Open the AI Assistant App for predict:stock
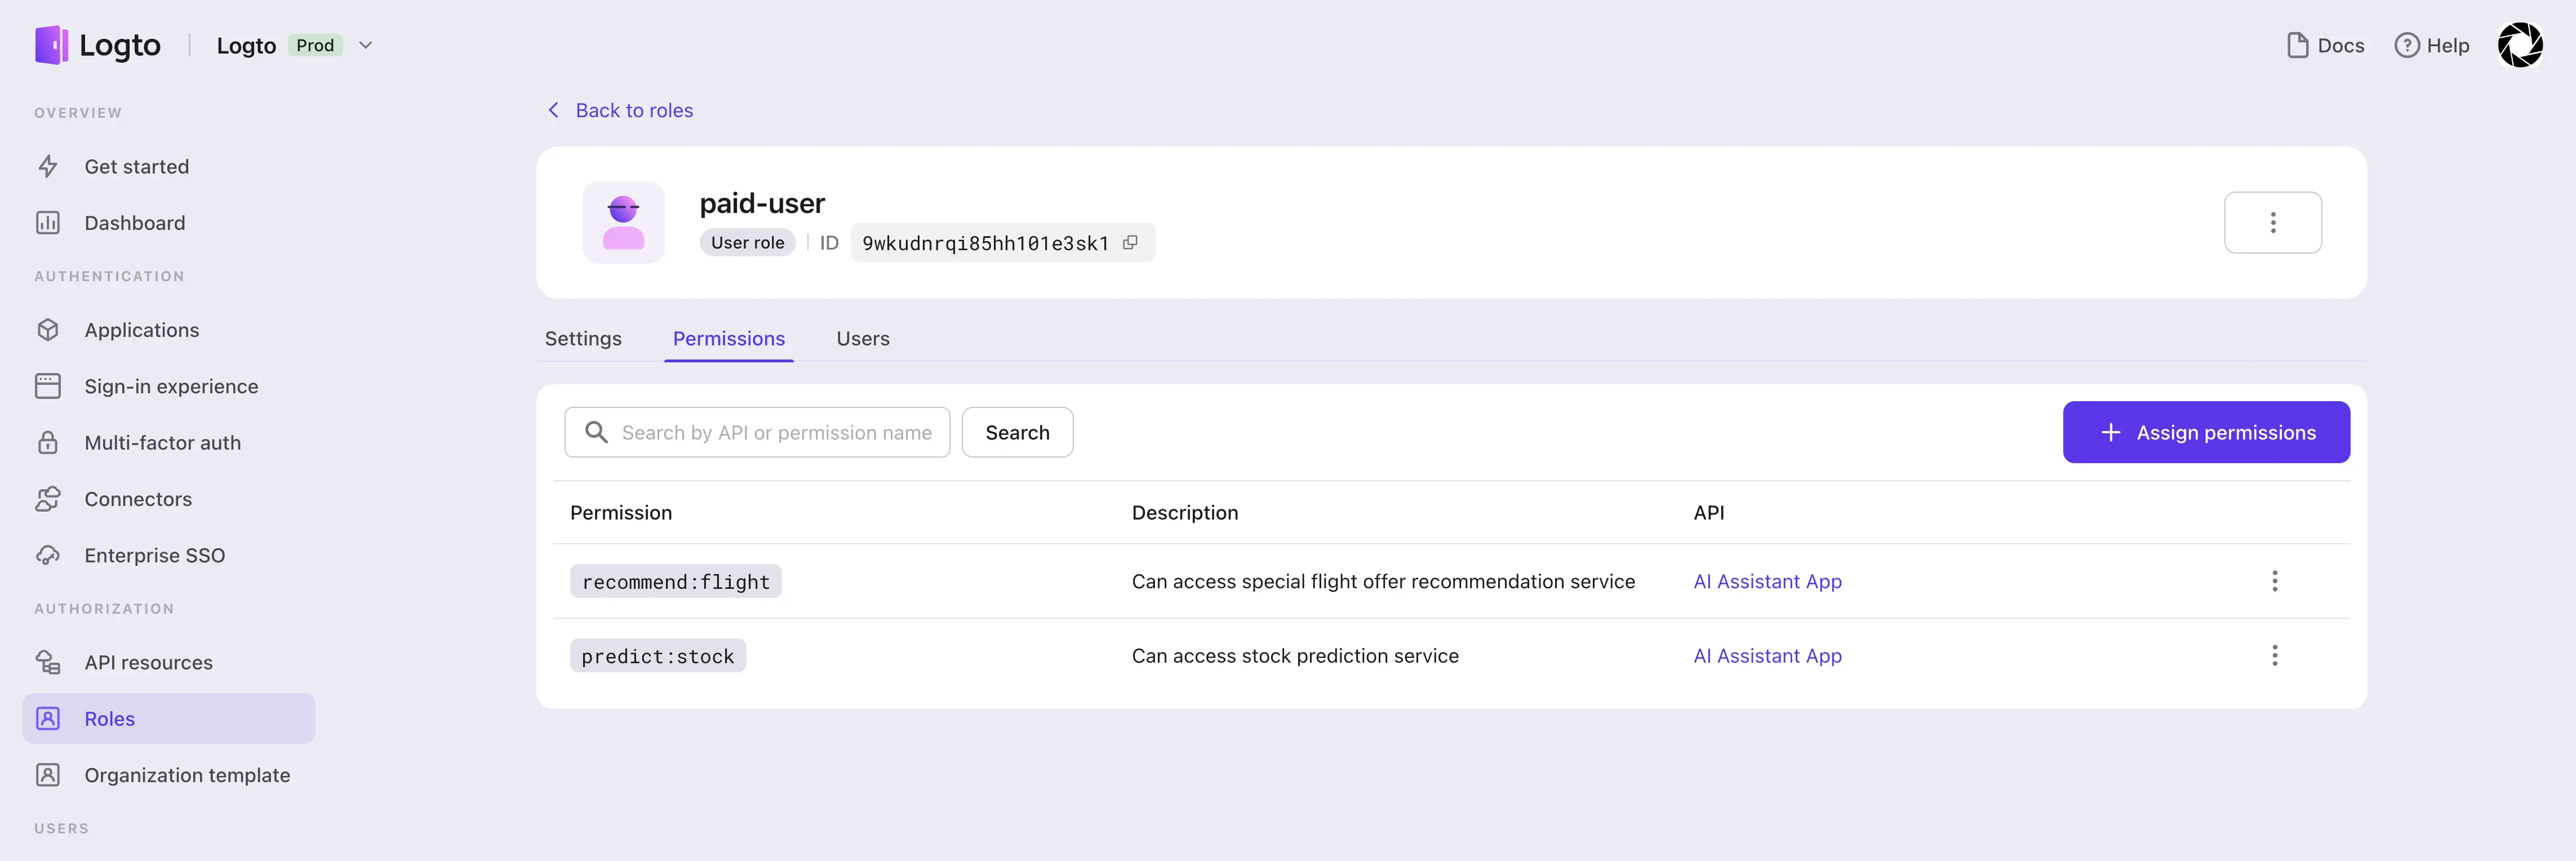The height and width of the screenshot is (861, 2576). 1767,655
